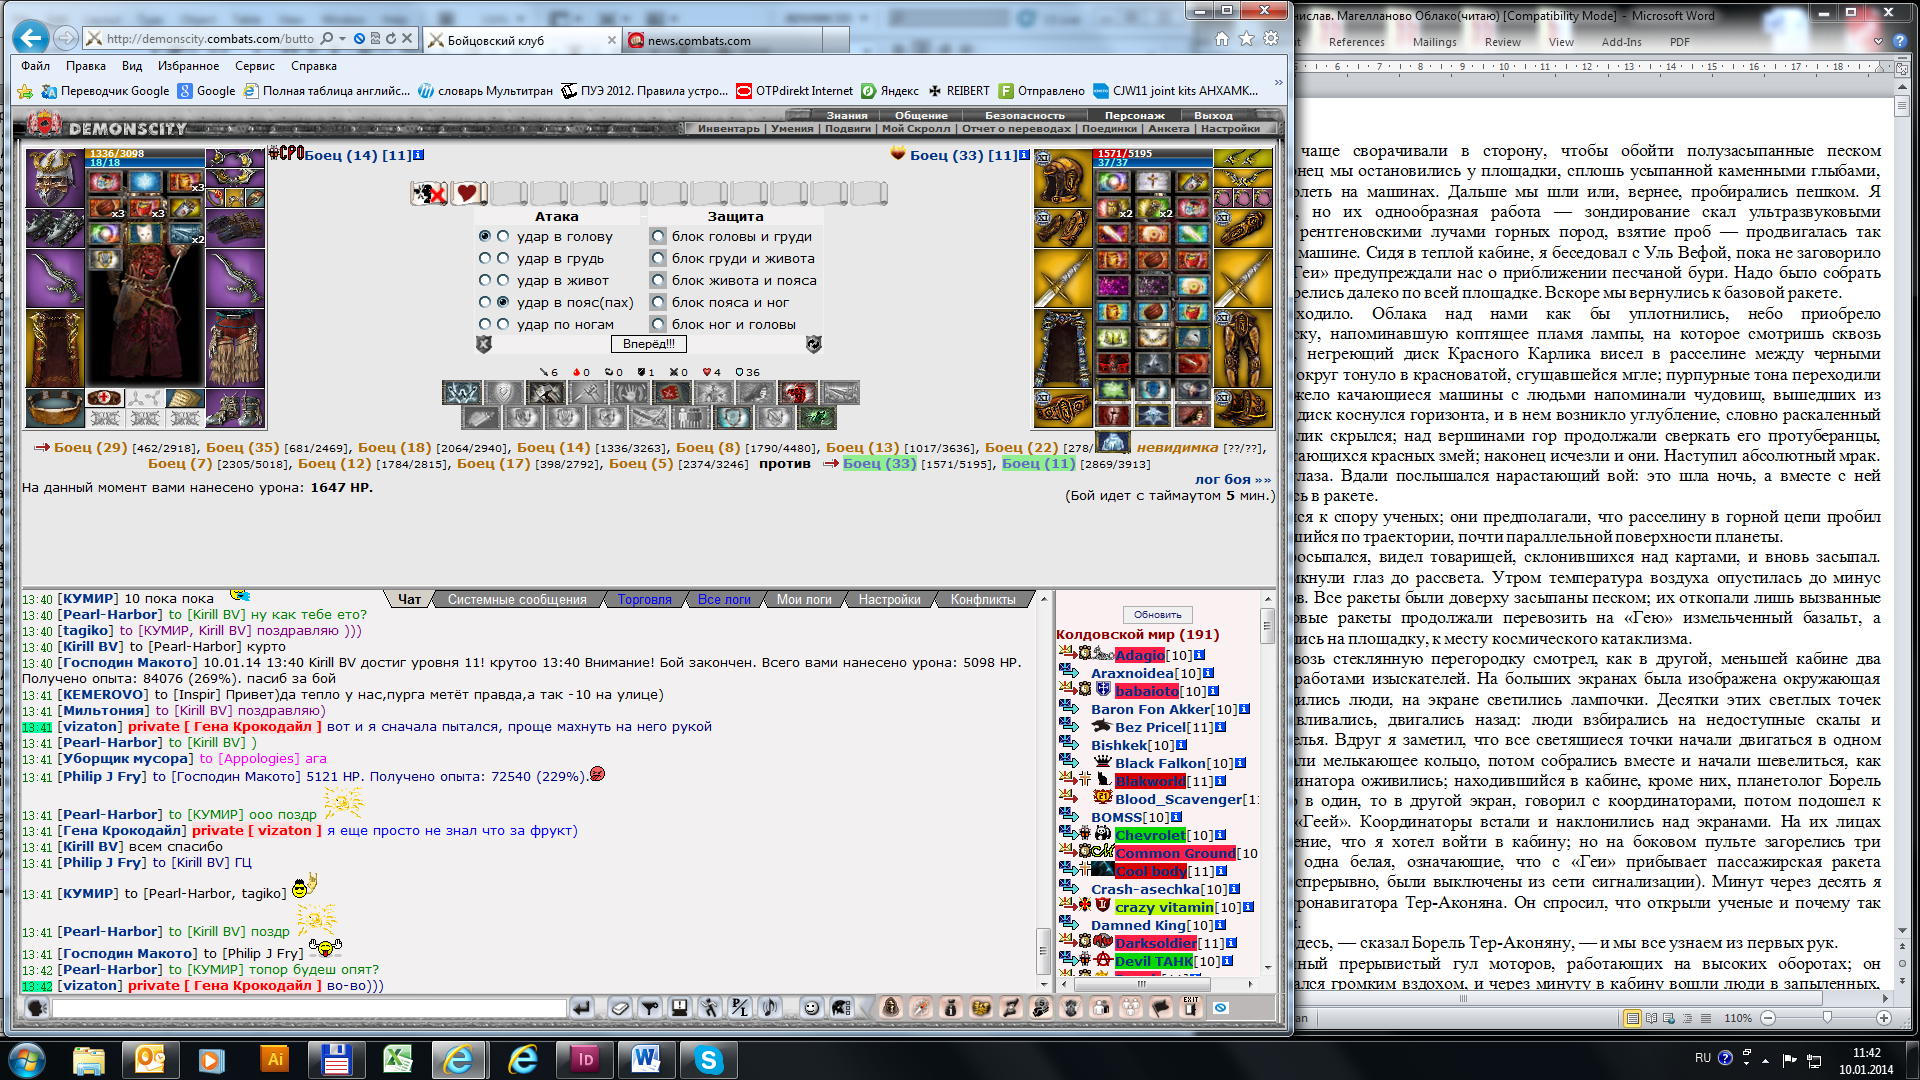Screen dimensions: 1920x1080
Task: Use the glowing cyan shield skill icon
Action: pyautogui.click(x=733, y=417)
